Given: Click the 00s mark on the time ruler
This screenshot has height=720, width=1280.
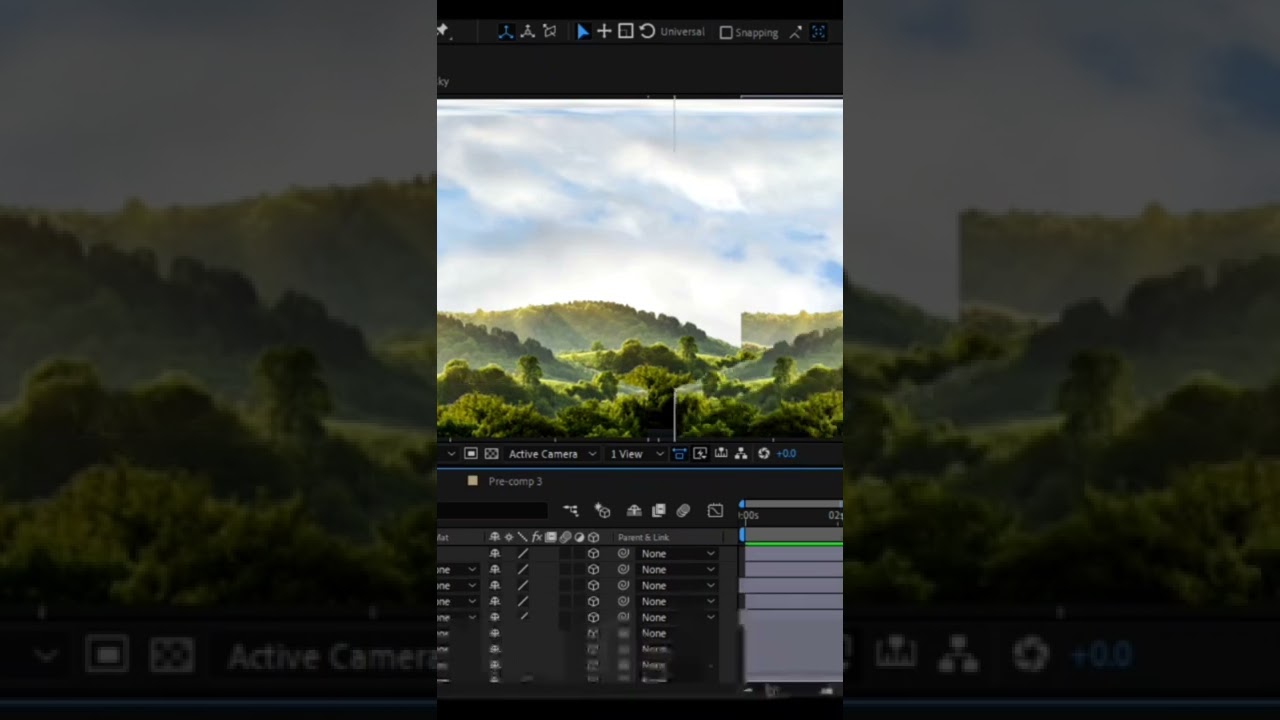Looking at the screenshot, I should pyautogui.click(x=751, y=516).
